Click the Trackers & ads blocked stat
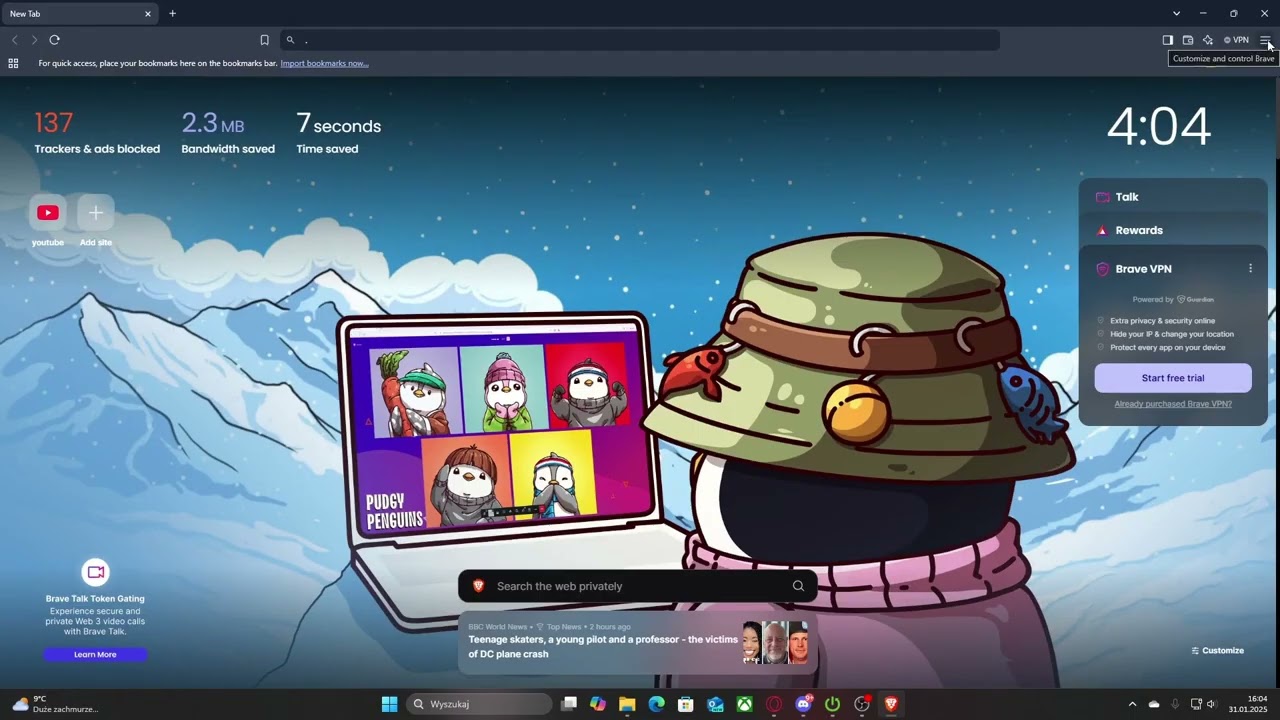 (x=97, y=135)
